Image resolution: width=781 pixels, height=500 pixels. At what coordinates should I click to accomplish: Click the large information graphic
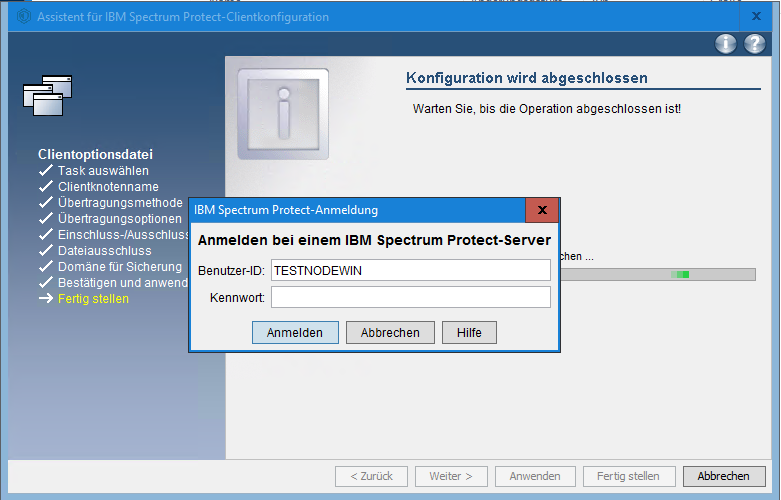pyautogui.click(x=283, y=114)
